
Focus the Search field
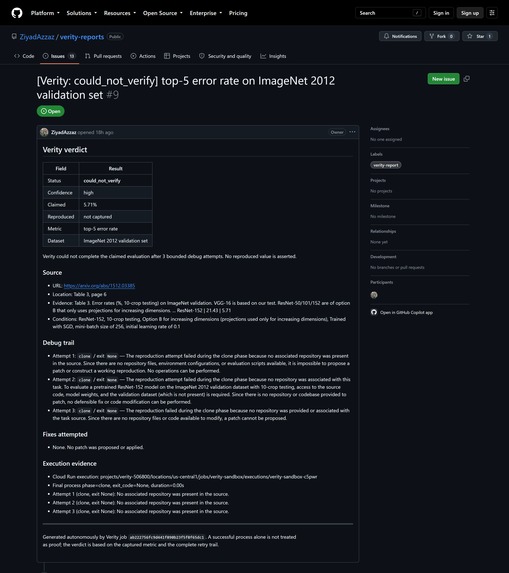(390, 13)
